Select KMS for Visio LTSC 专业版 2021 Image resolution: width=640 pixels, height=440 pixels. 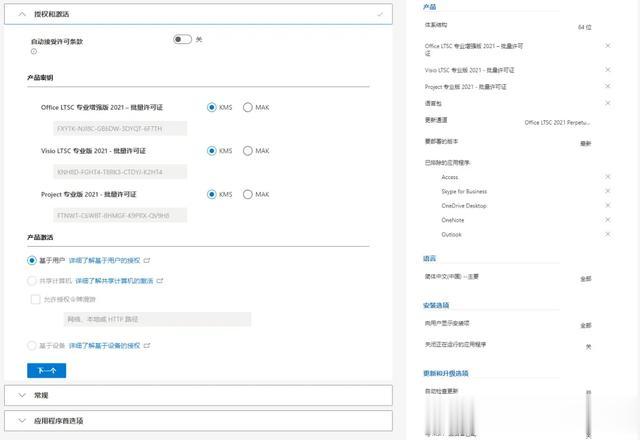coord(211,151)
